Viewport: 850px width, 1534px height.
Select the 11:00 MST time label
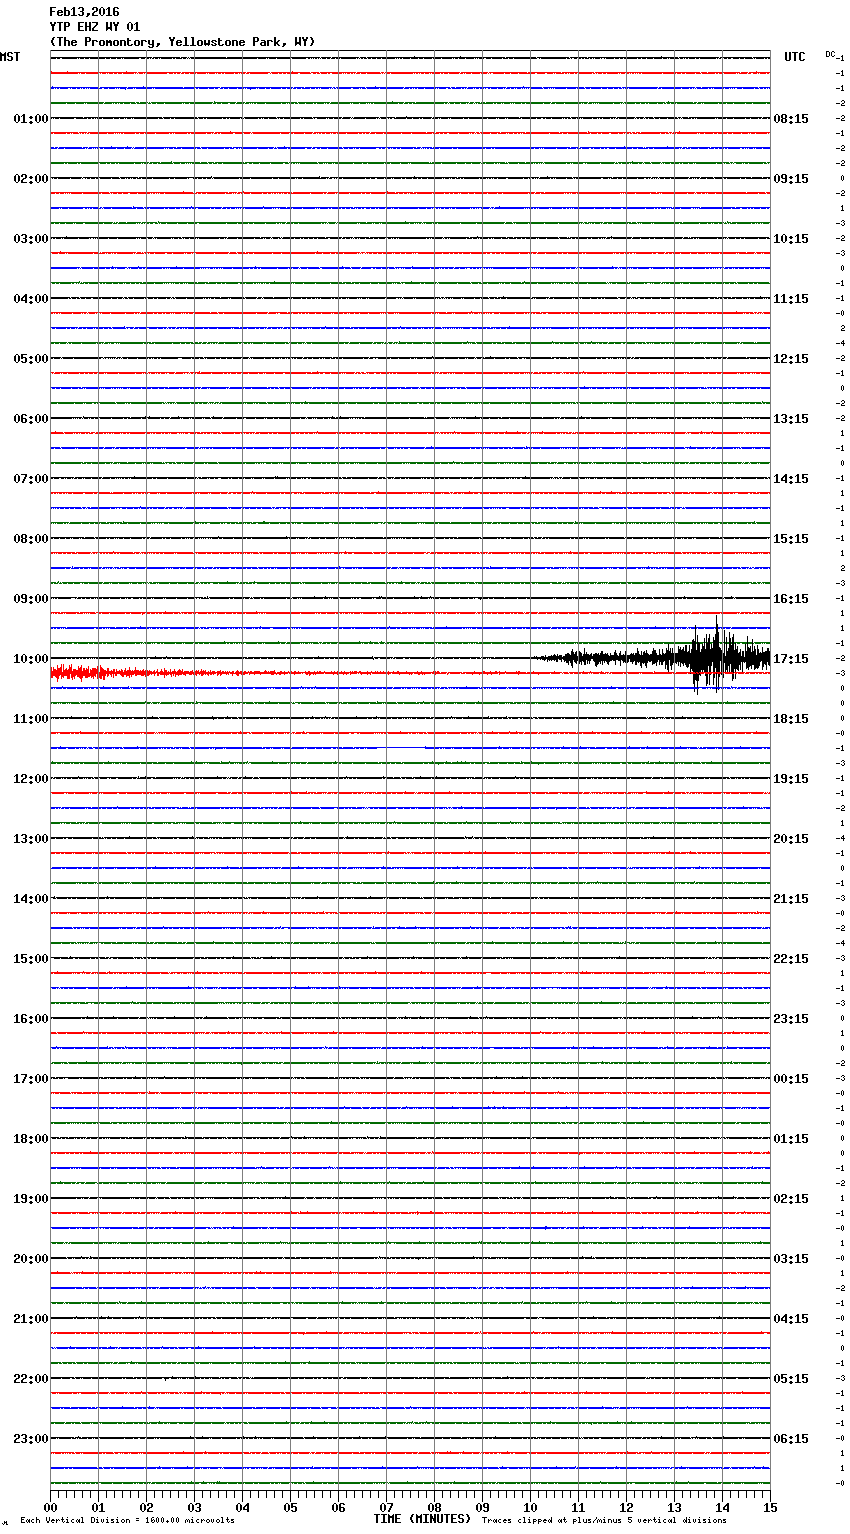tap(30, 719)
